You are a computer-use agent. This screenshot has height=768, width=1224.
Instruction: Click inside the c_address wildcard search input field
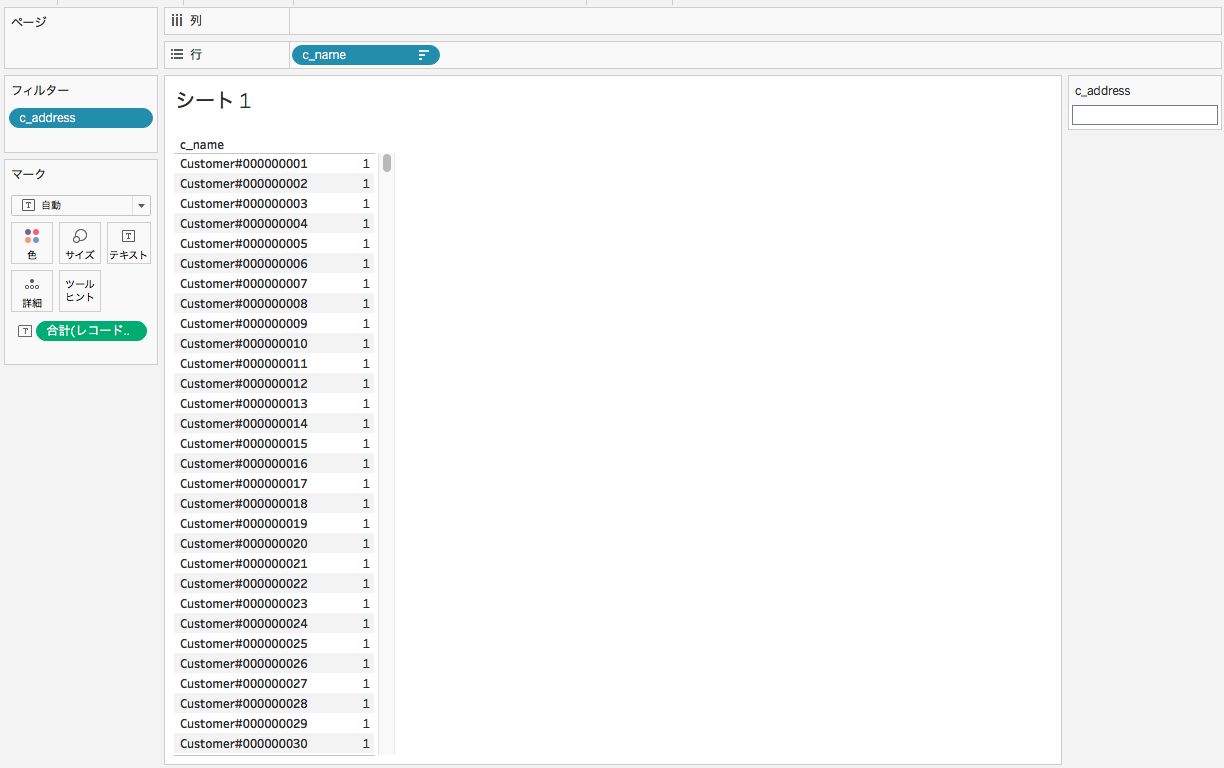(1144, 114)
